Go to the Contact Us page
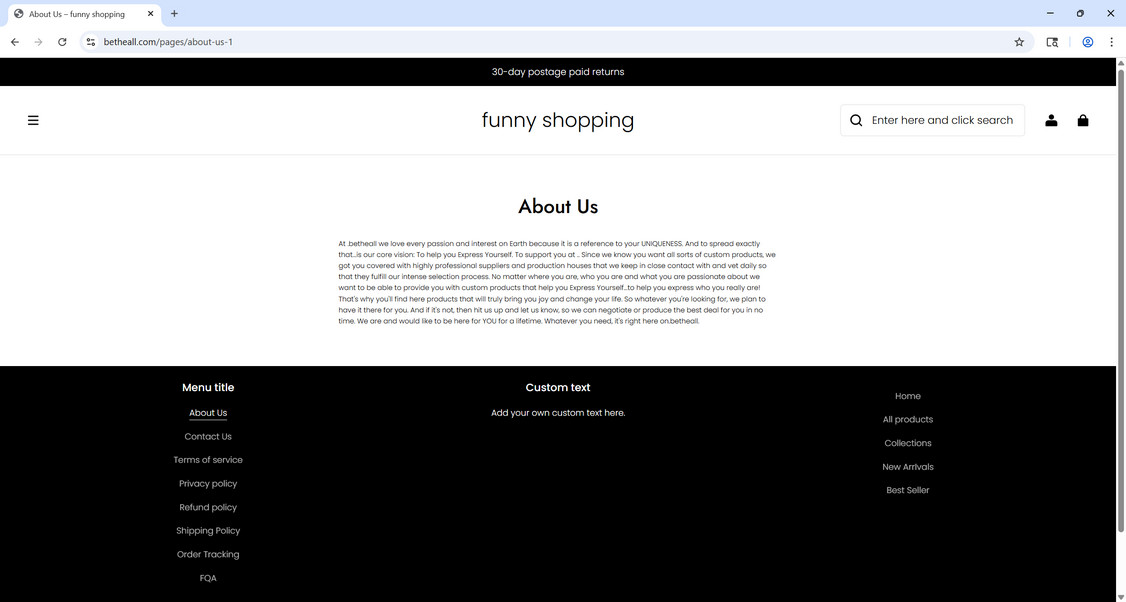The width and height of the screenshot is (1126, 602). pos(208,436)
